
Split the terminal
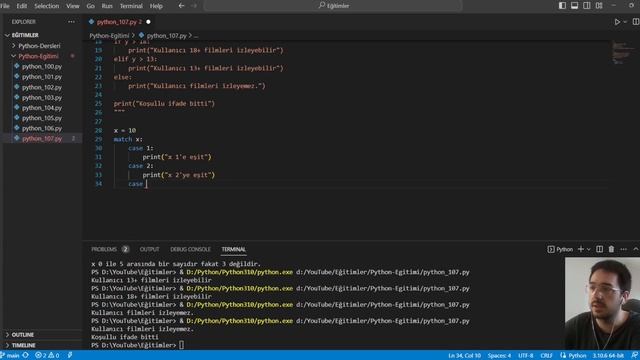[599, 249]
